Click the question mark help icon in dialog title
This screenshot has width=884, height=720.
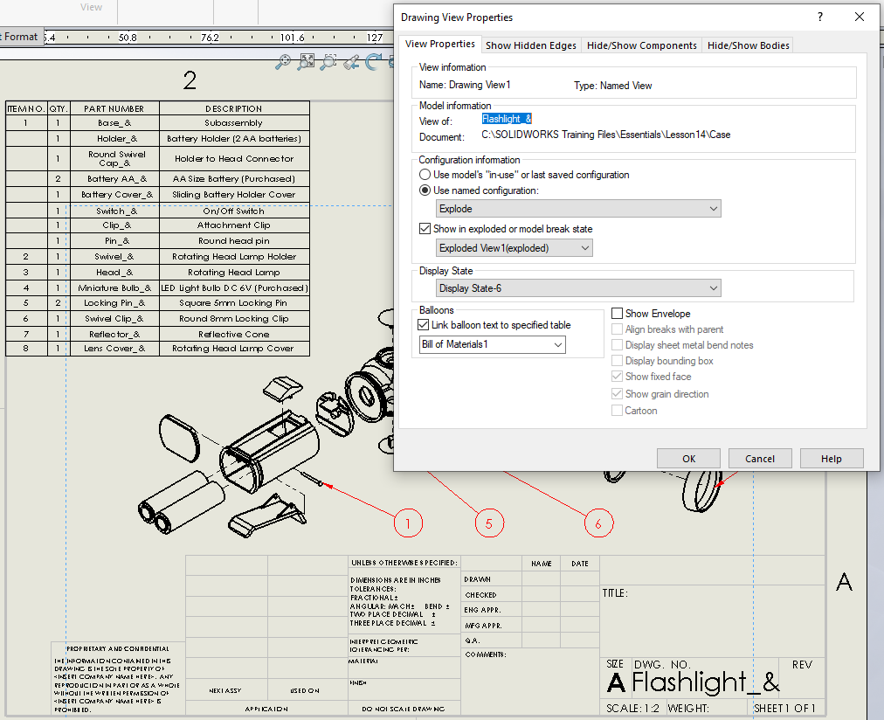point(820,17)
